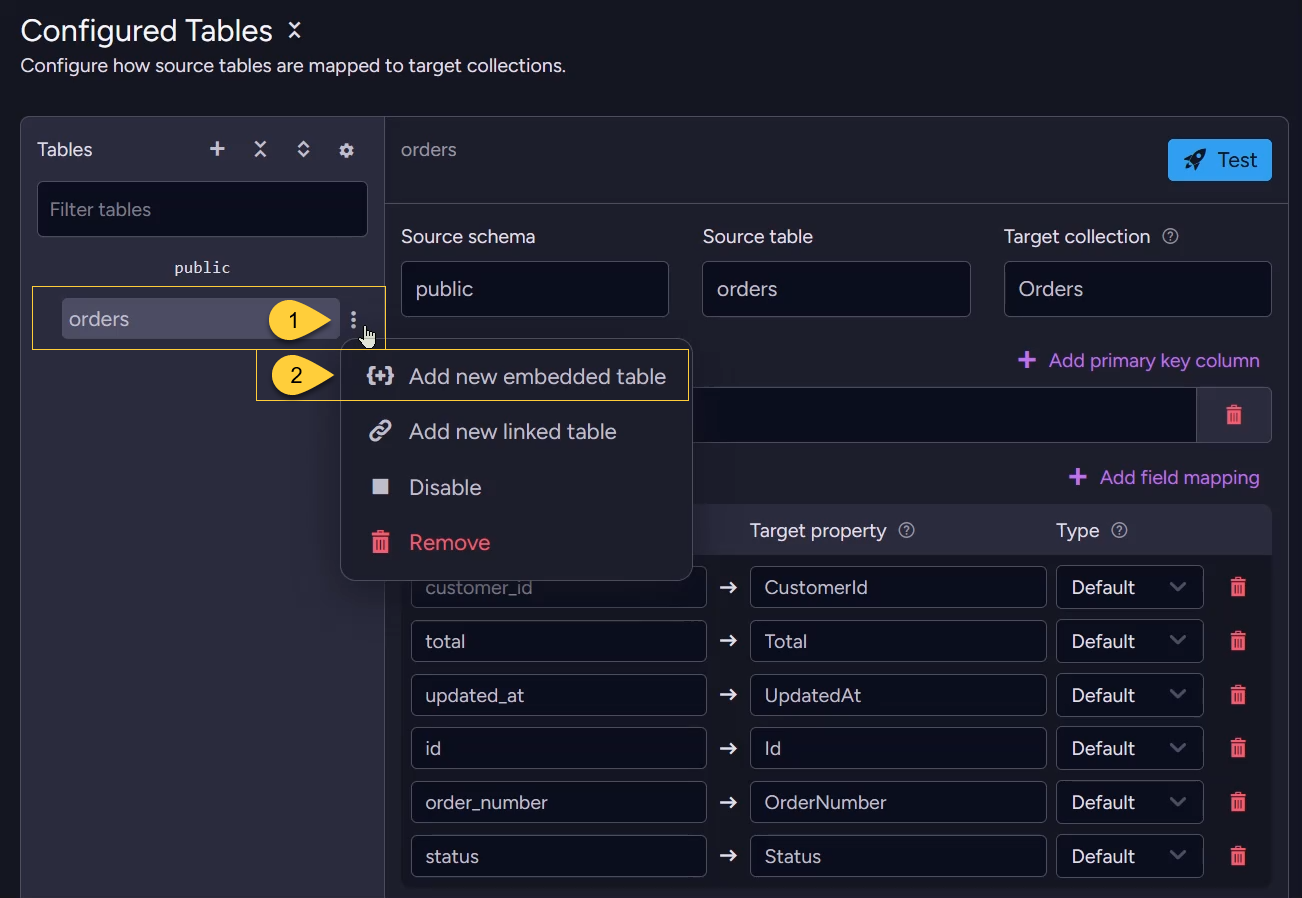The height and width of the screenshot is (898, 1302).
Task: Click target property Total field
Action: coord(898,641)
